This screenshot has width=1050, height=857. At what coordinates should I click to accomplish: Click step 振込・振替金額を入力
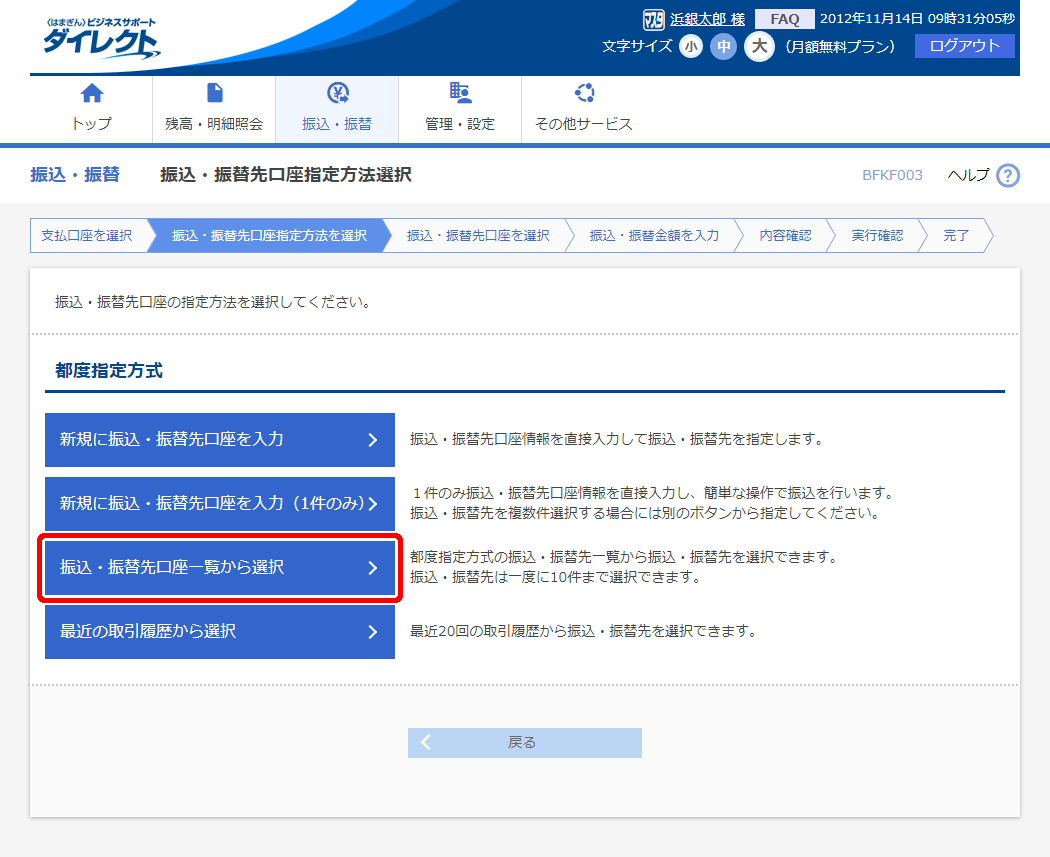pos(654,236)
